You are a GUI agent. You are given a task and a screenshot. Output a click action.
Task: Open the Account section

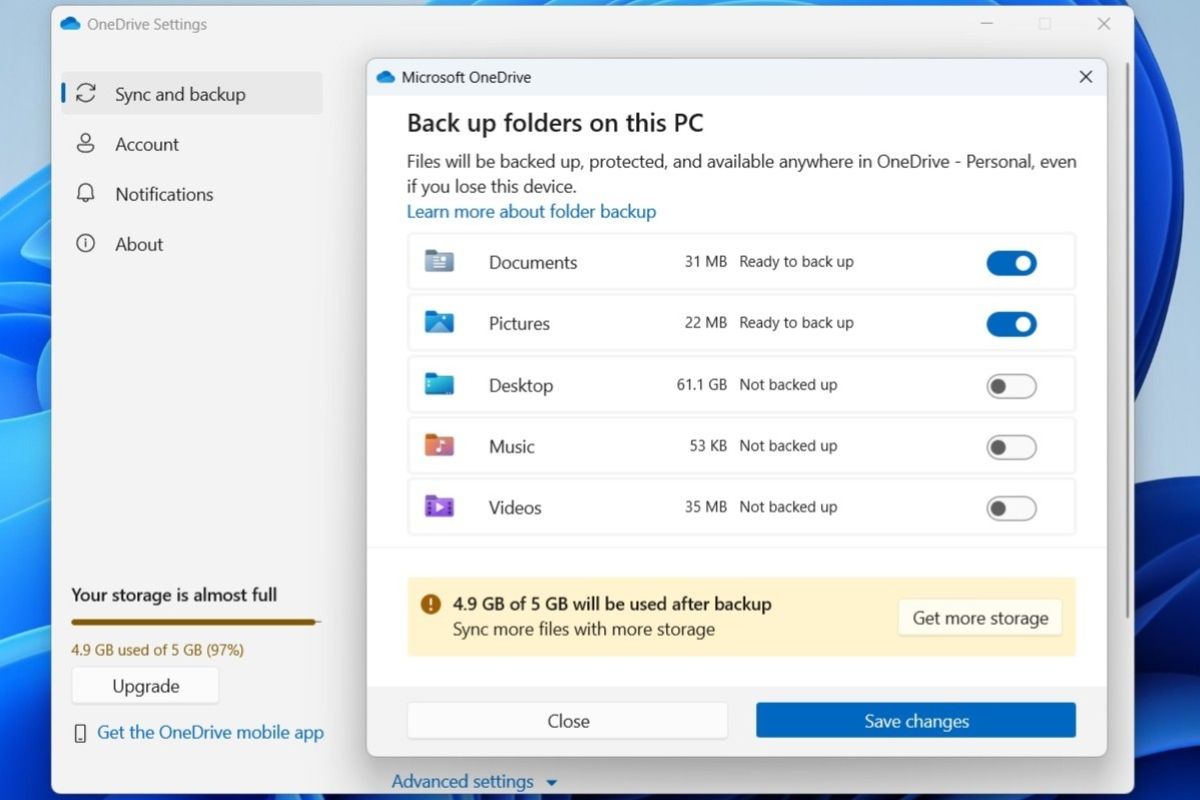148,144
